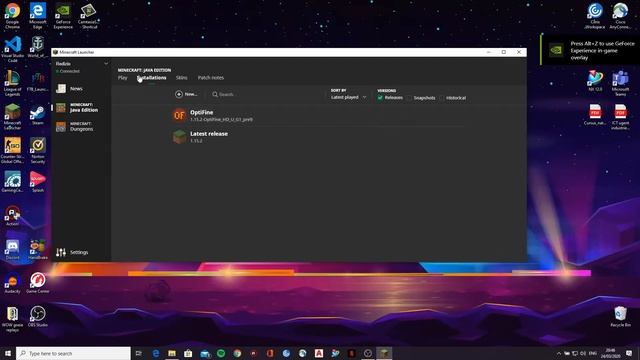
Task: Open Visual Studio Code desktop shortcut
Action: tap(12, 49)
